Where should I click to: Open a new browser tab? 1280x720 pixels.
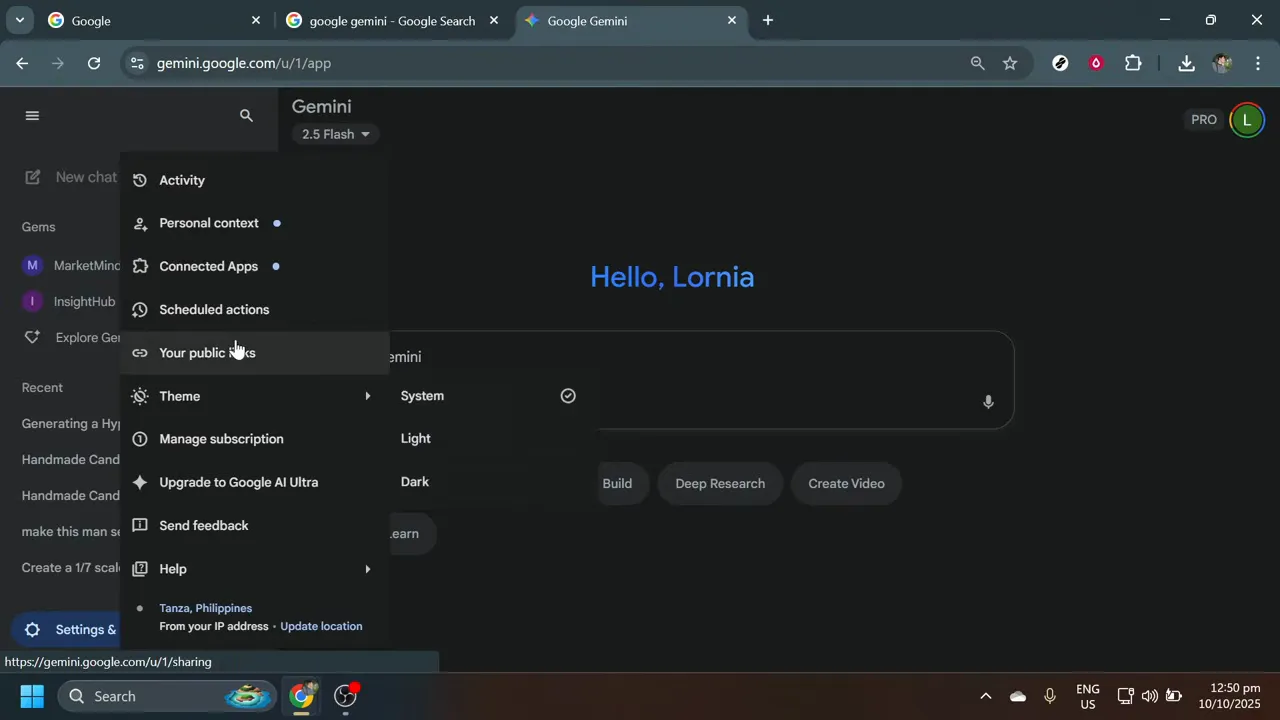coord(768,20)
